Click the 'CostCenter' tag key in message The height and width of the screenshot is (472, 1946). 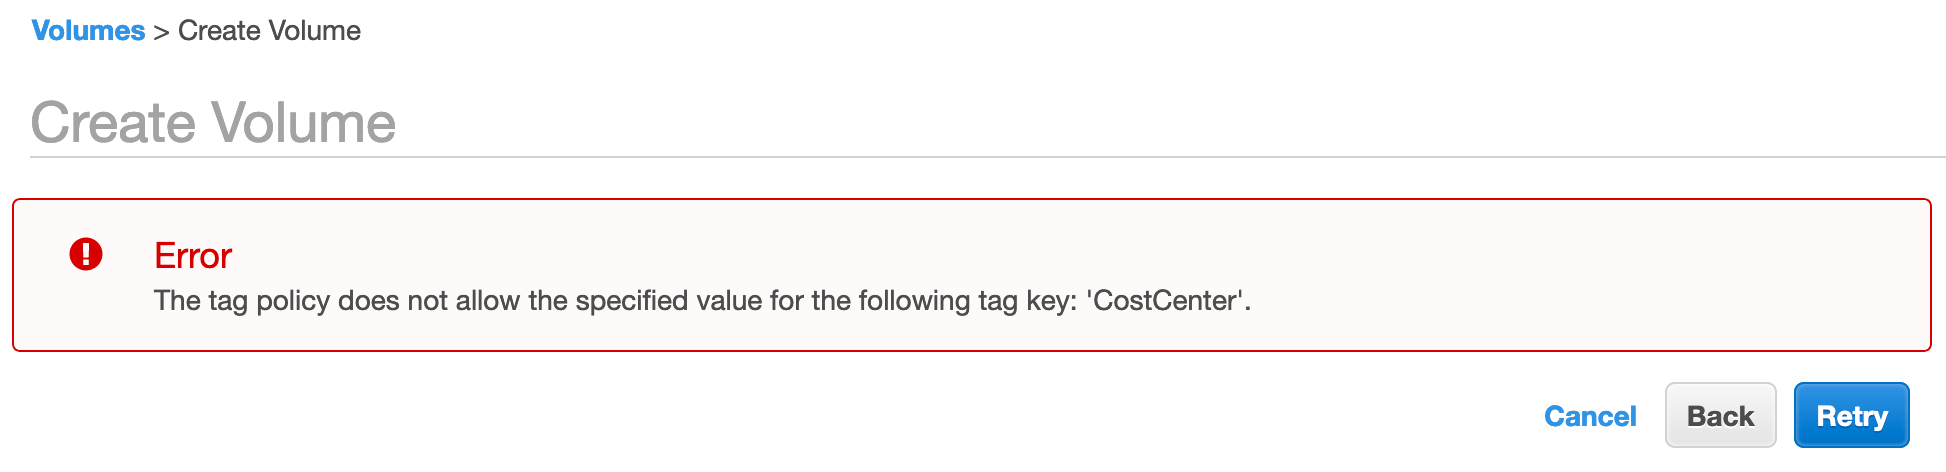click(1166, 301)
